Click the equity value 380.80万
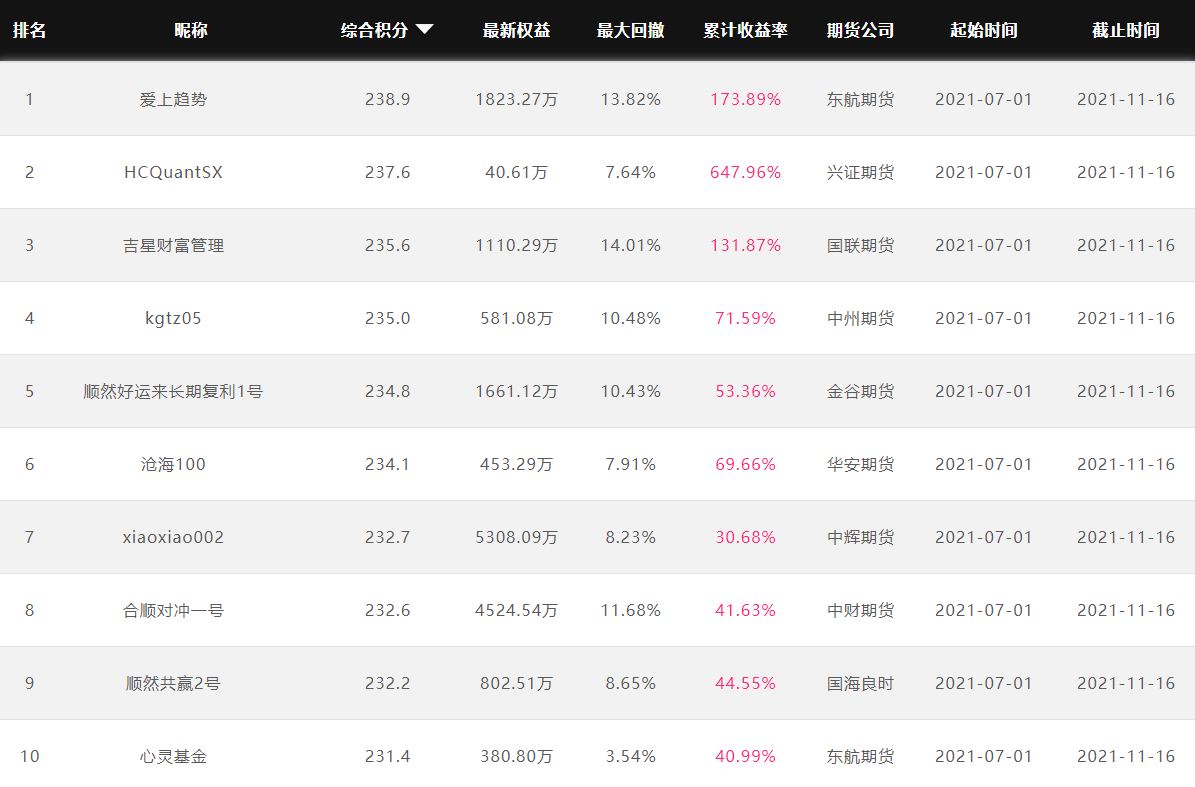 tap(516, 757)
